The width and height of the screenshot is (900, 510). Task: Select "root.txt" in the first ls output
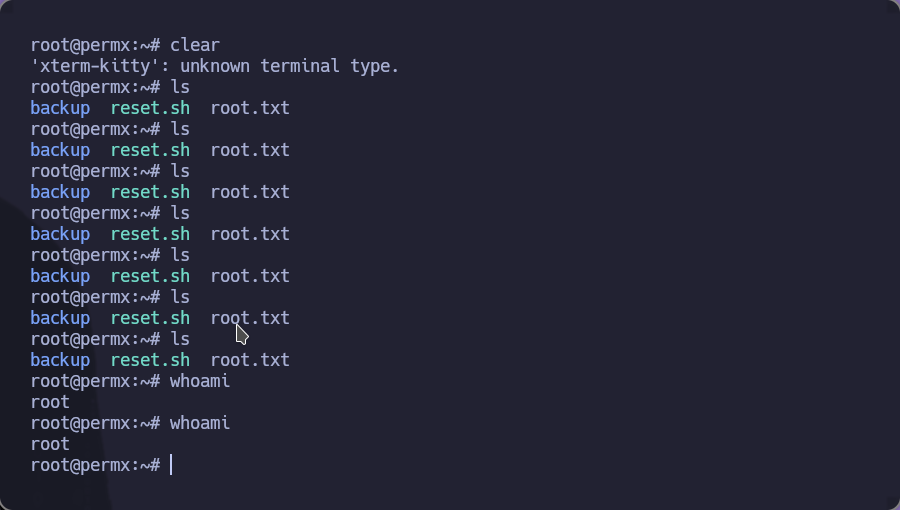point(250,108)
